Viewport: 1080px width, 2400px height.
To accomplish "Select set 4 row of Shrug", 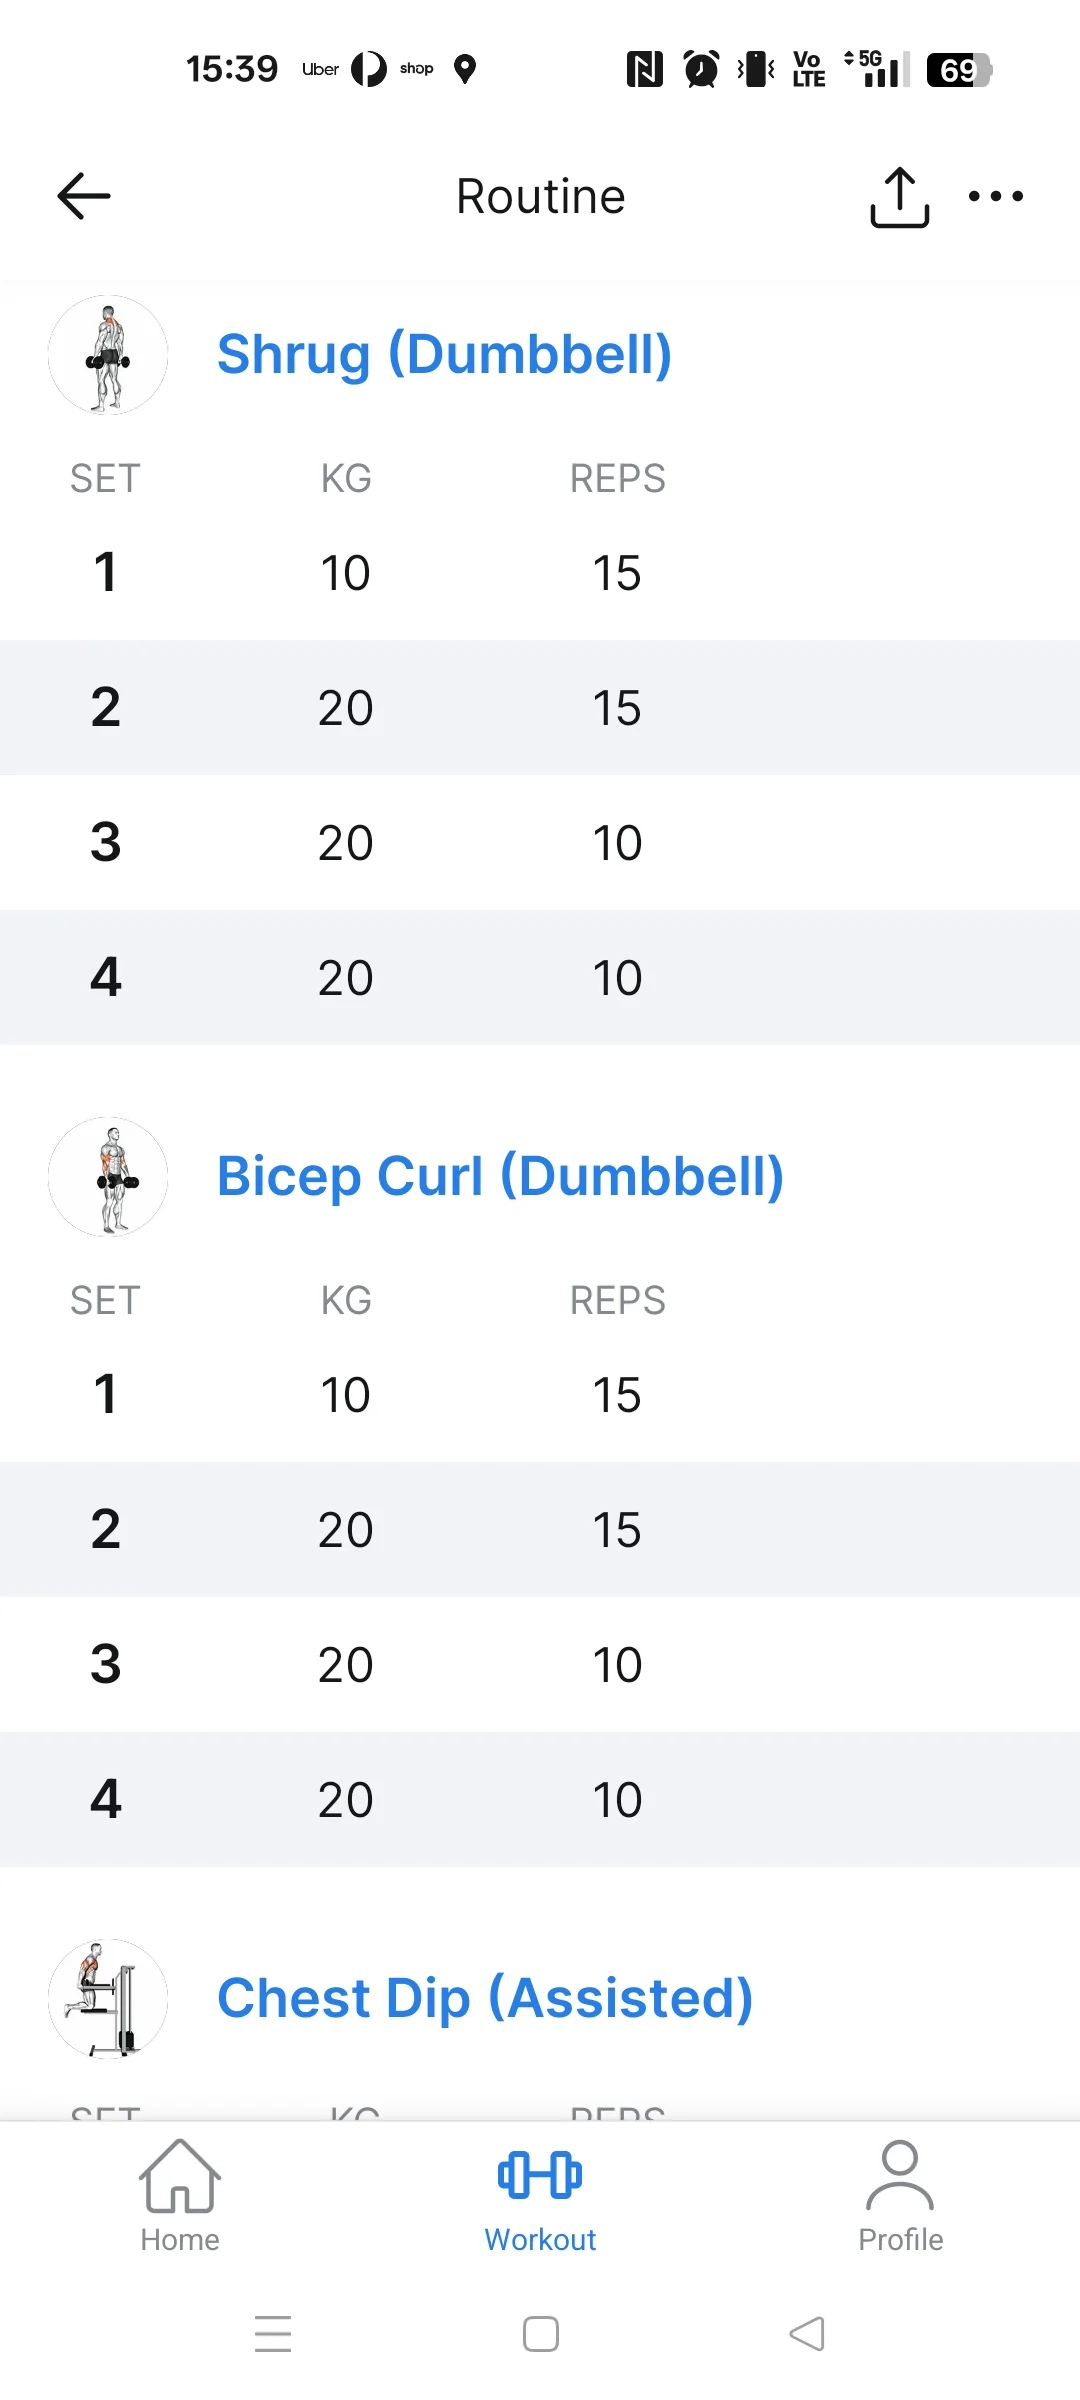I will pos(540,978).
